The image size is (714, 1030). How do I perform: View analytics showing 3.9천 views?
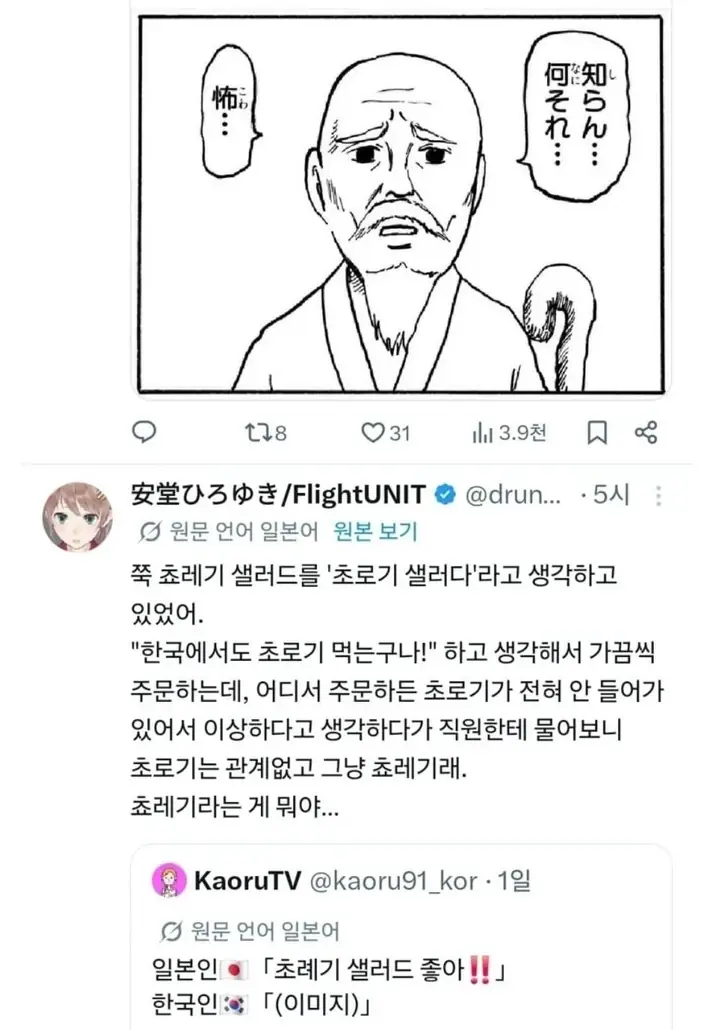[x=510, y=433]
